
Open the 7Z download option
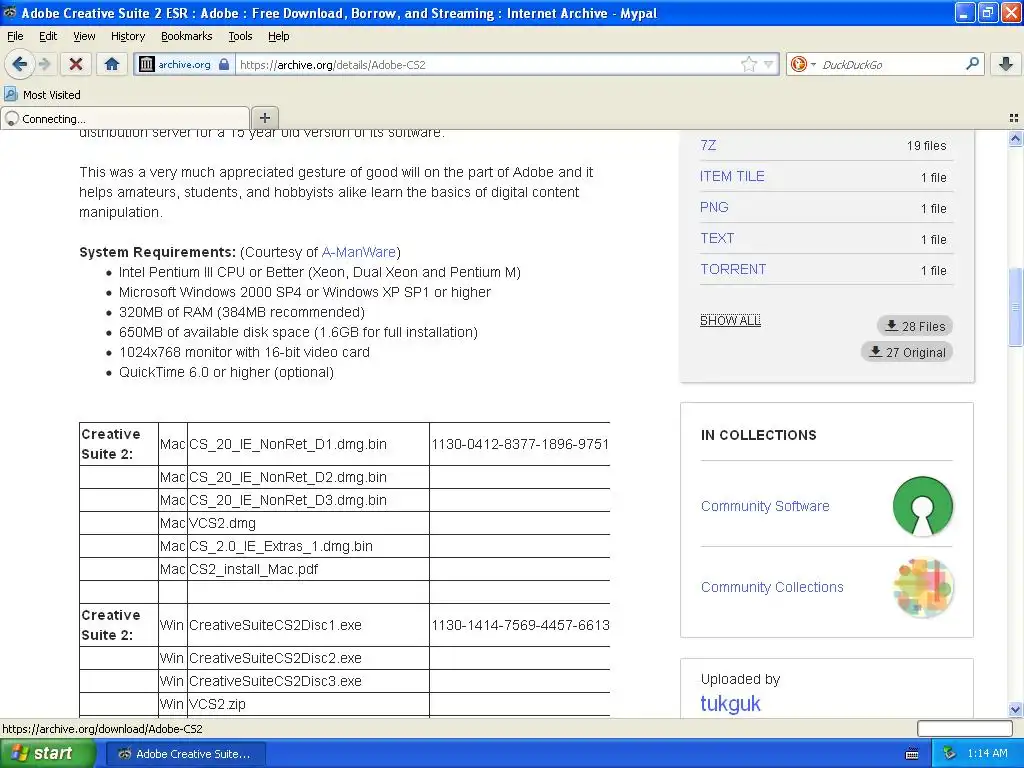[708, 145]
